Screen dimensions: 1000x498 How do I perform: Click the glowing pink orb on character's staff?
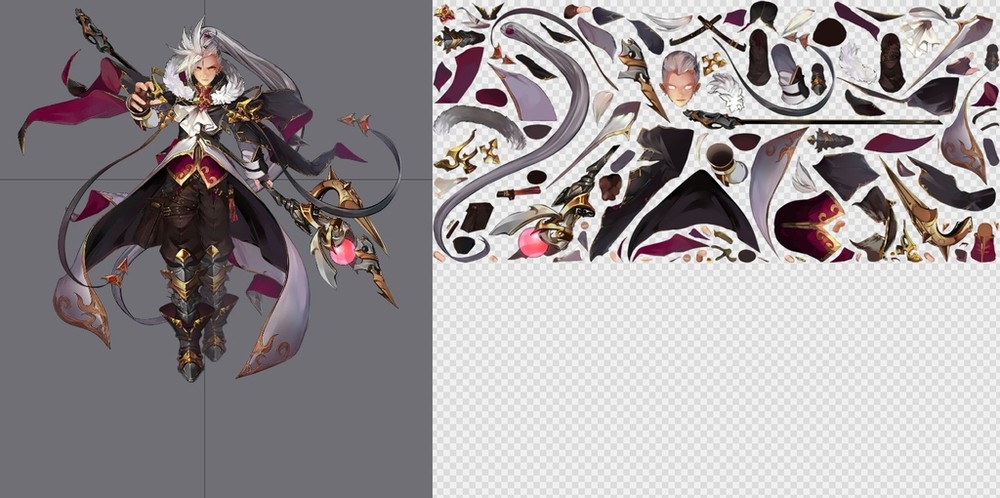pyautogui.click(x=344, y=251)
